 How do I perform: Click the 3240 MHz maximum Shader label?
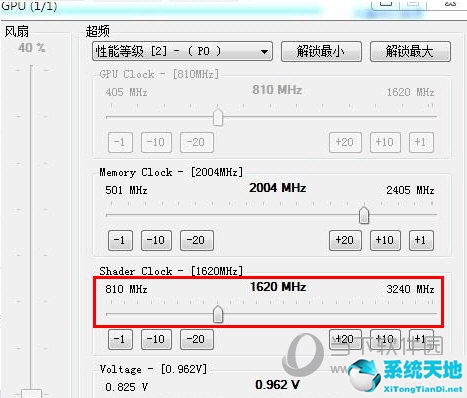pyautogui.click(x=410, y=289)
